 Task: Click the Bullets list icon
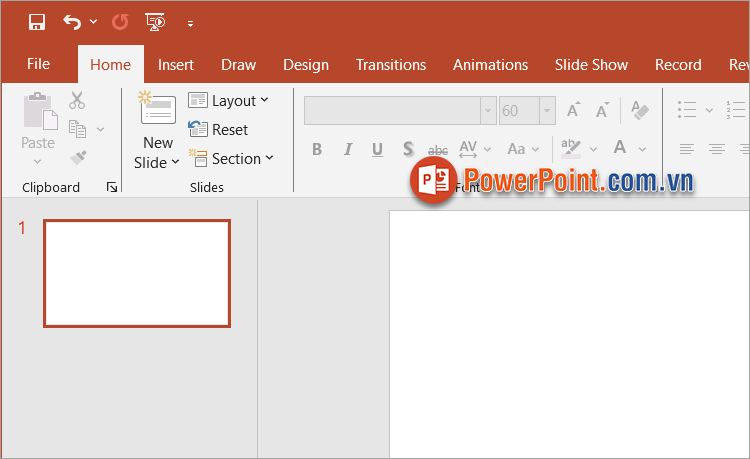point(687,109)
